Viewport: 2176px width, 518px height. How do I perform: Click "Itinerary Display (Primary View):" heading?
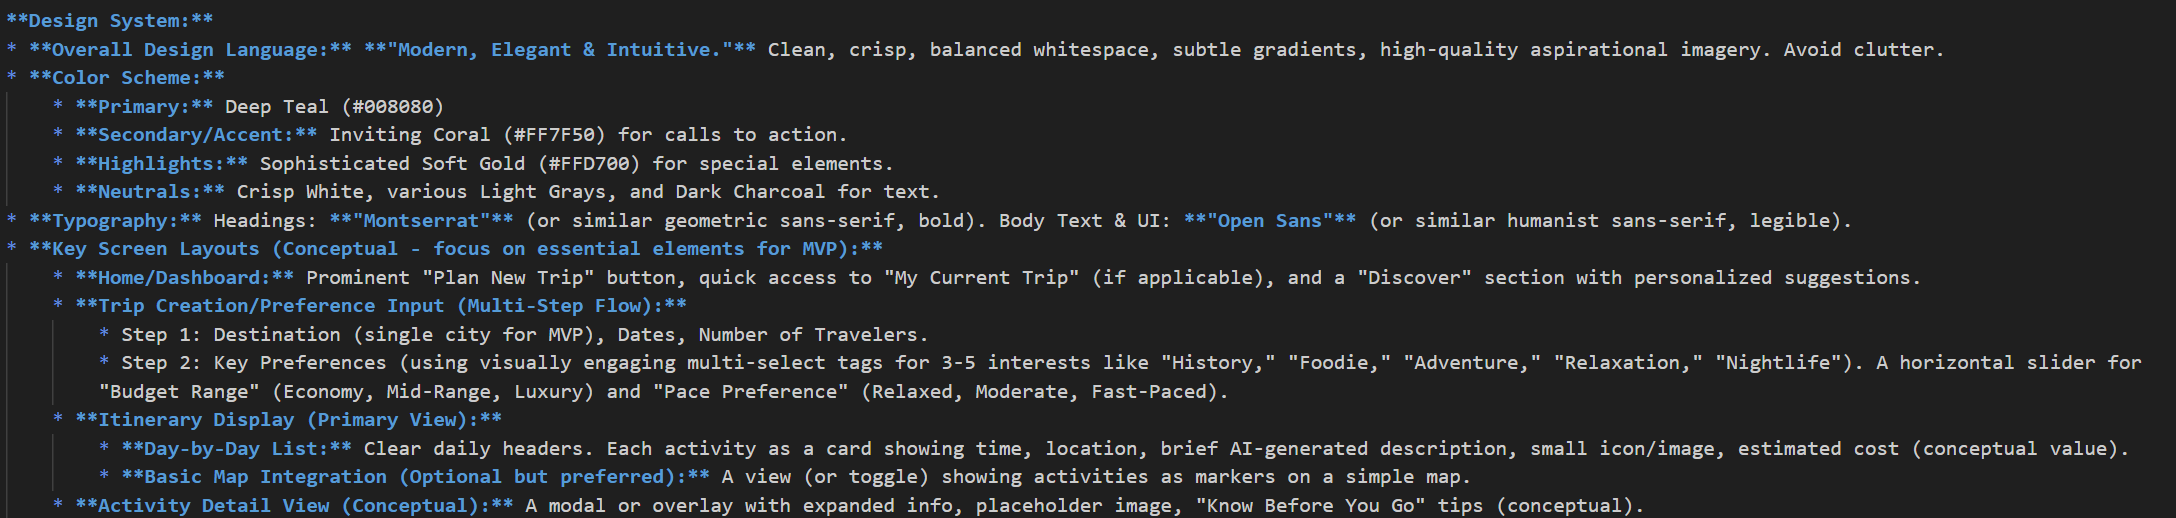click(289, 419)
